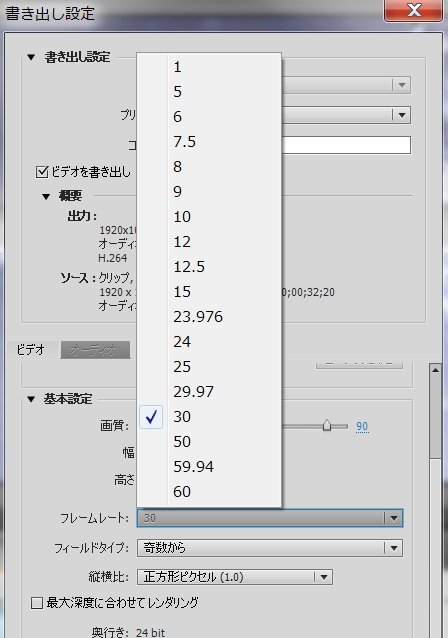Select the checked 30 frame rate item
The width and height of the screenshot is (448, 638).
click(209, 417)
